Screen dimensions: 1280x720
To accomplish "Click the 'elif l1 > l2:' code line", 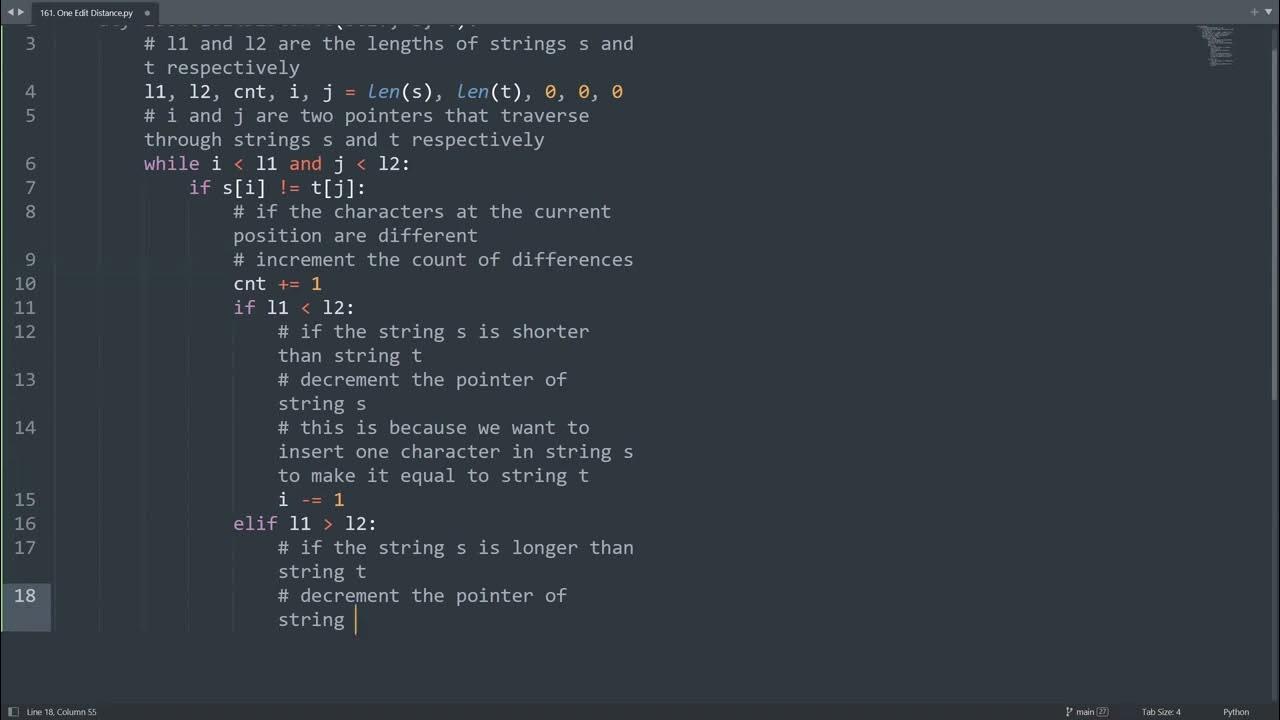I will 305,523.
